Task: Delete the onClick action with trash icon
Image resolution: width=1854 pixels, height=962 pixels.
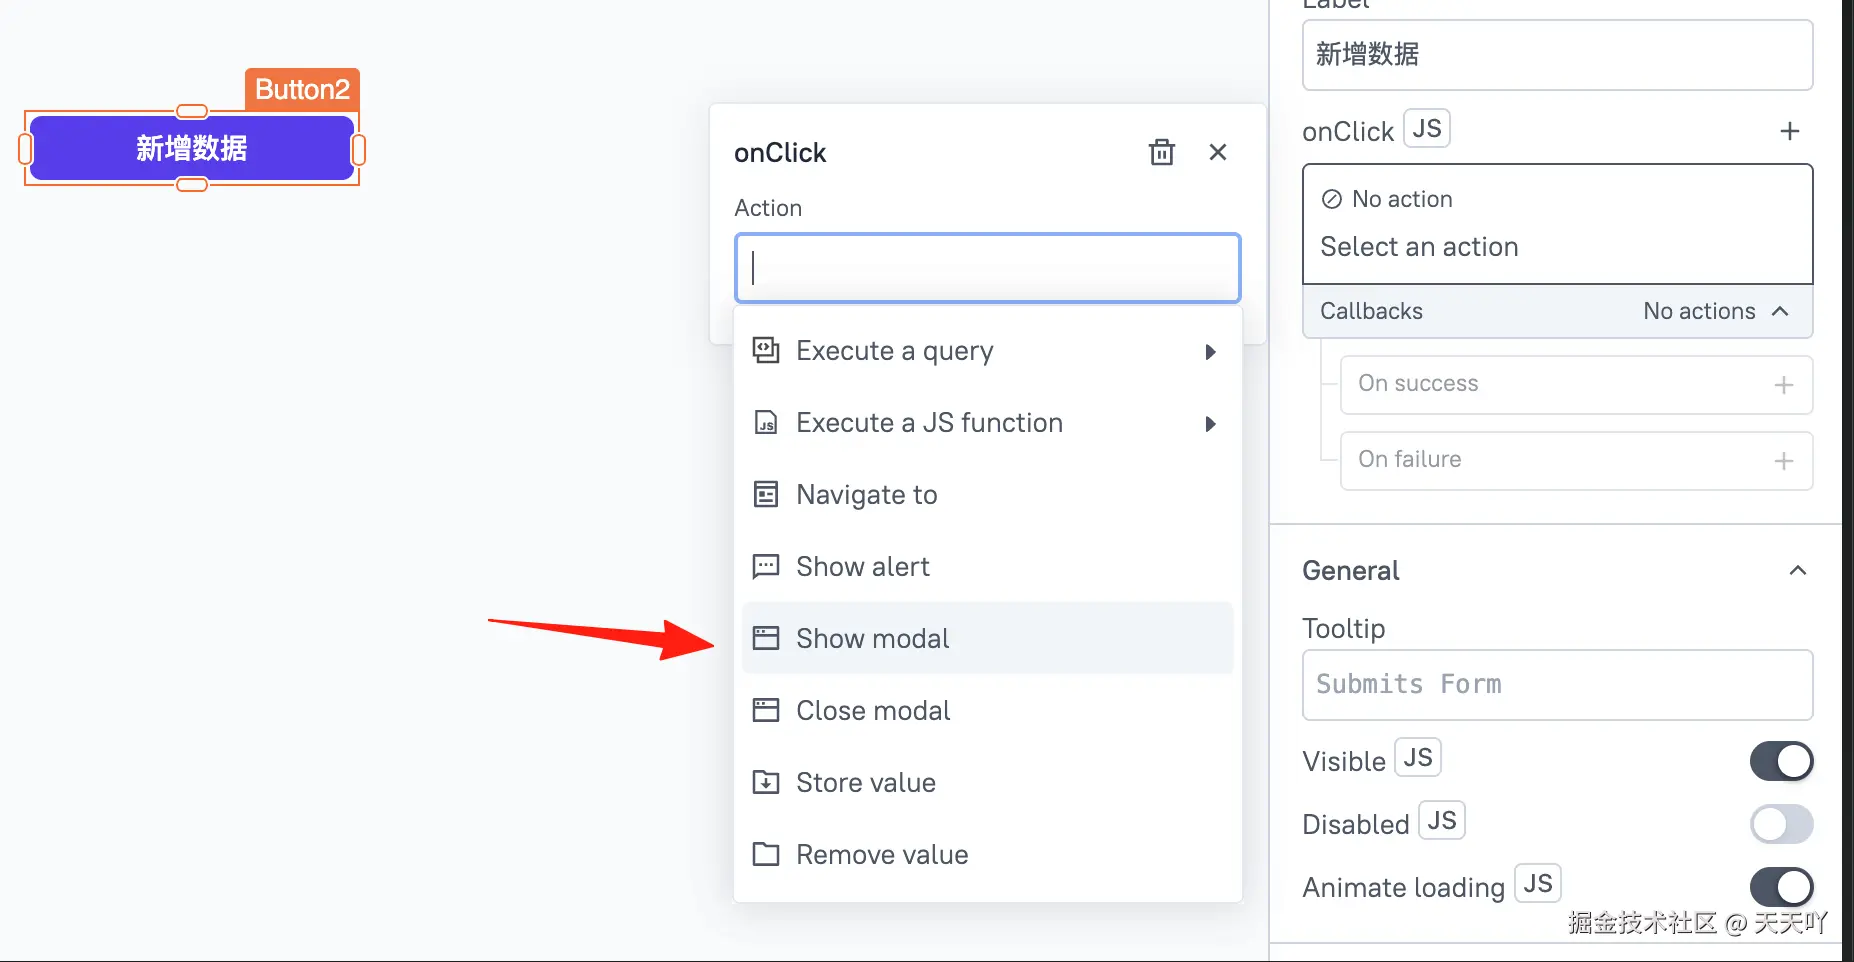Action: pyautogui.click(x=1161, y=152)
